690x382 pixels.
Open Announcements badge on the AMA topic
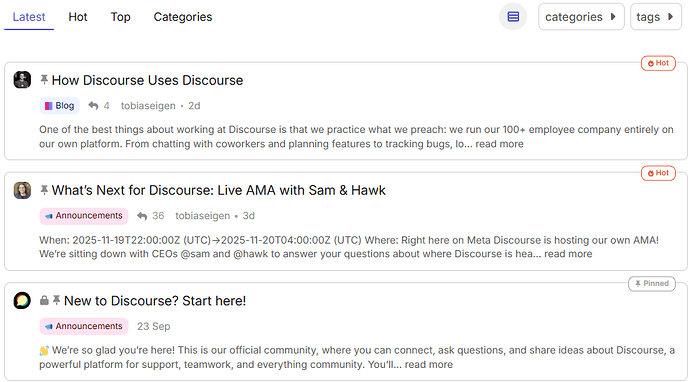pyautogui.click(x=84, y=216)
